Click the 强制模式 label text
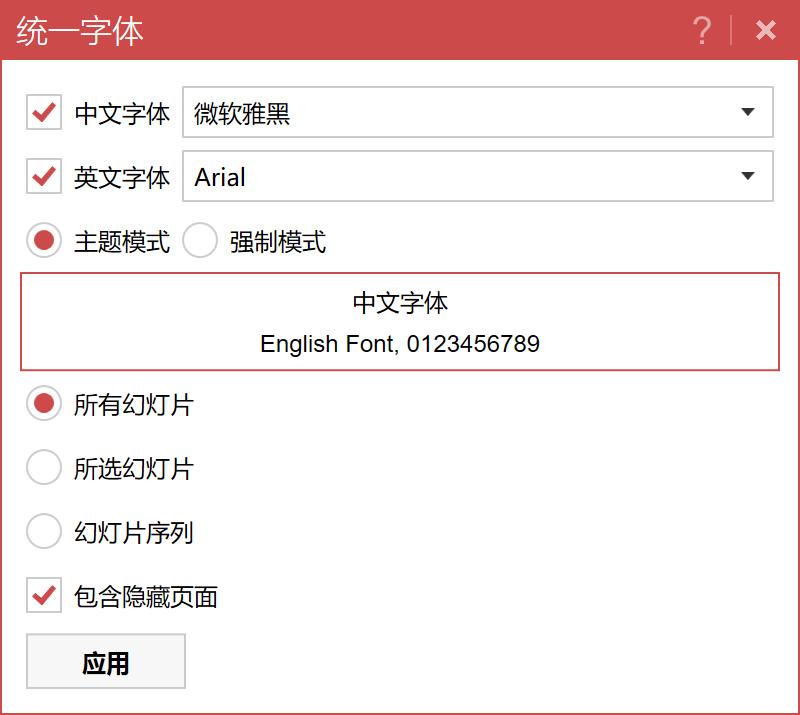 278,242
